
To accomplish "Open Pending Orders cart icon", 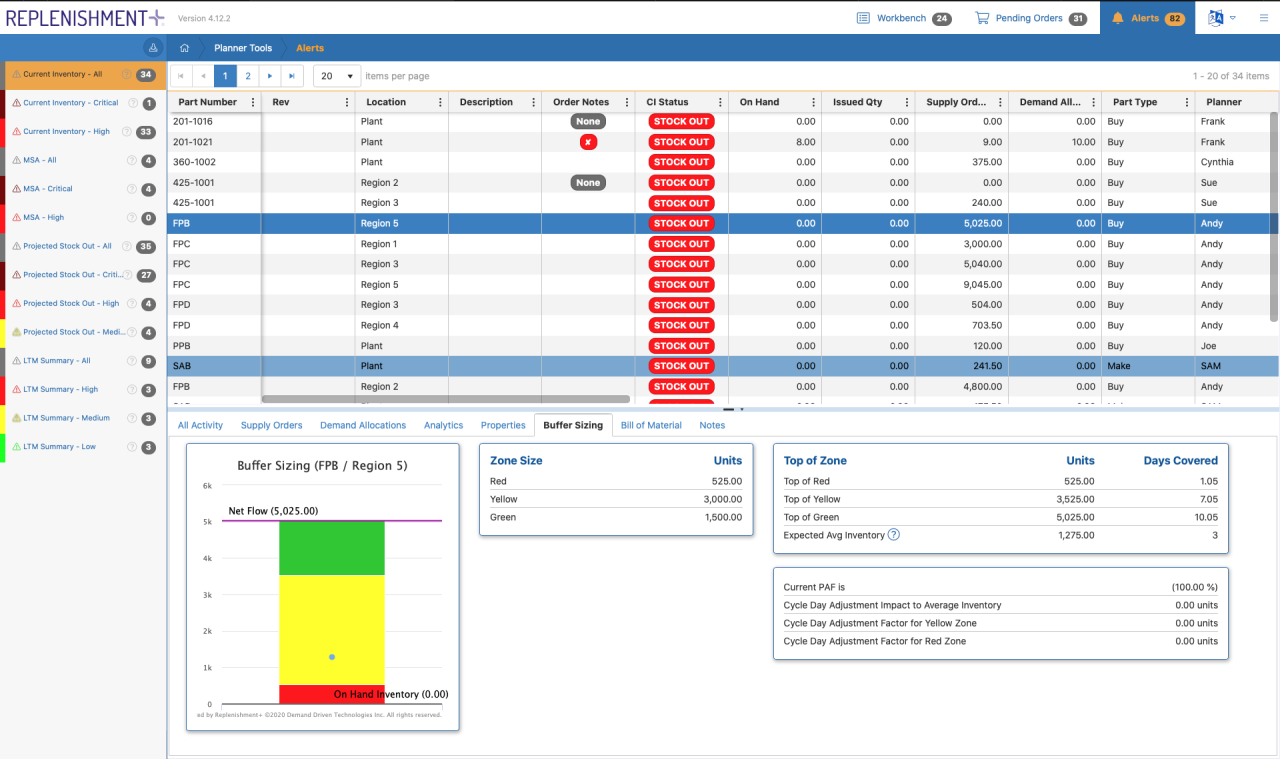I will [x=982, y=18].
